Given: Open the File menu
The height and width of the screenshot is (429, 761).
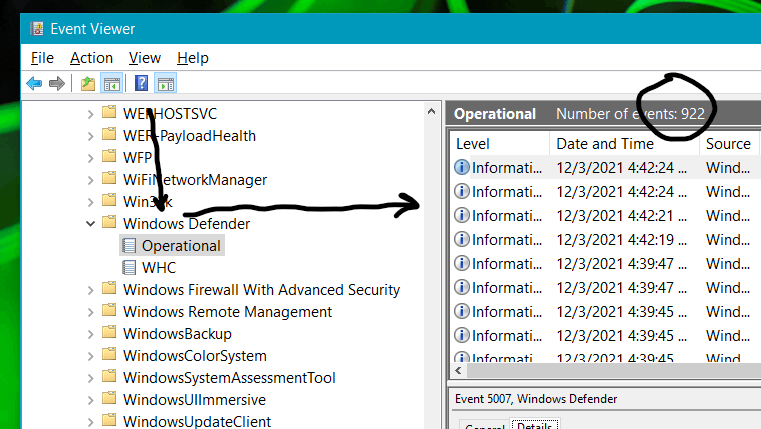Looking at the screenshot, I should [x=42, y=58].
